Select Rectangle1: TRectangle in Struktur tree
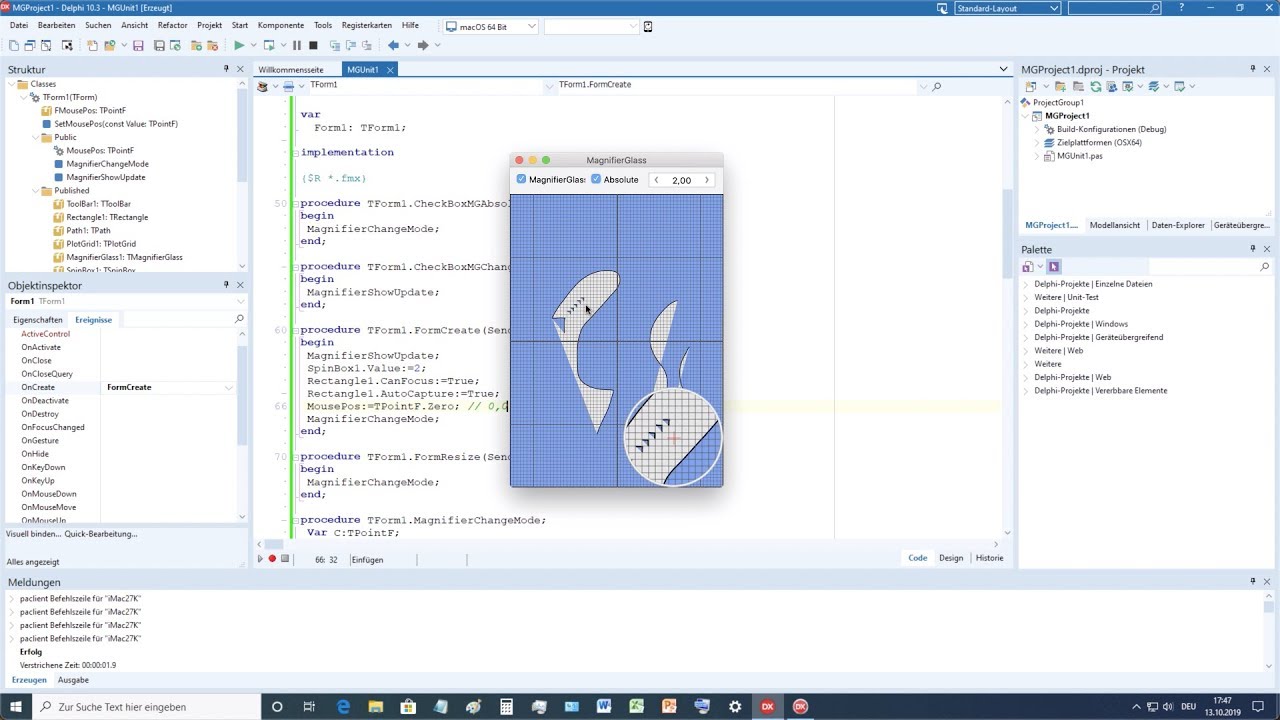Viewport: 1280px width, 720px height. (107, 217)
